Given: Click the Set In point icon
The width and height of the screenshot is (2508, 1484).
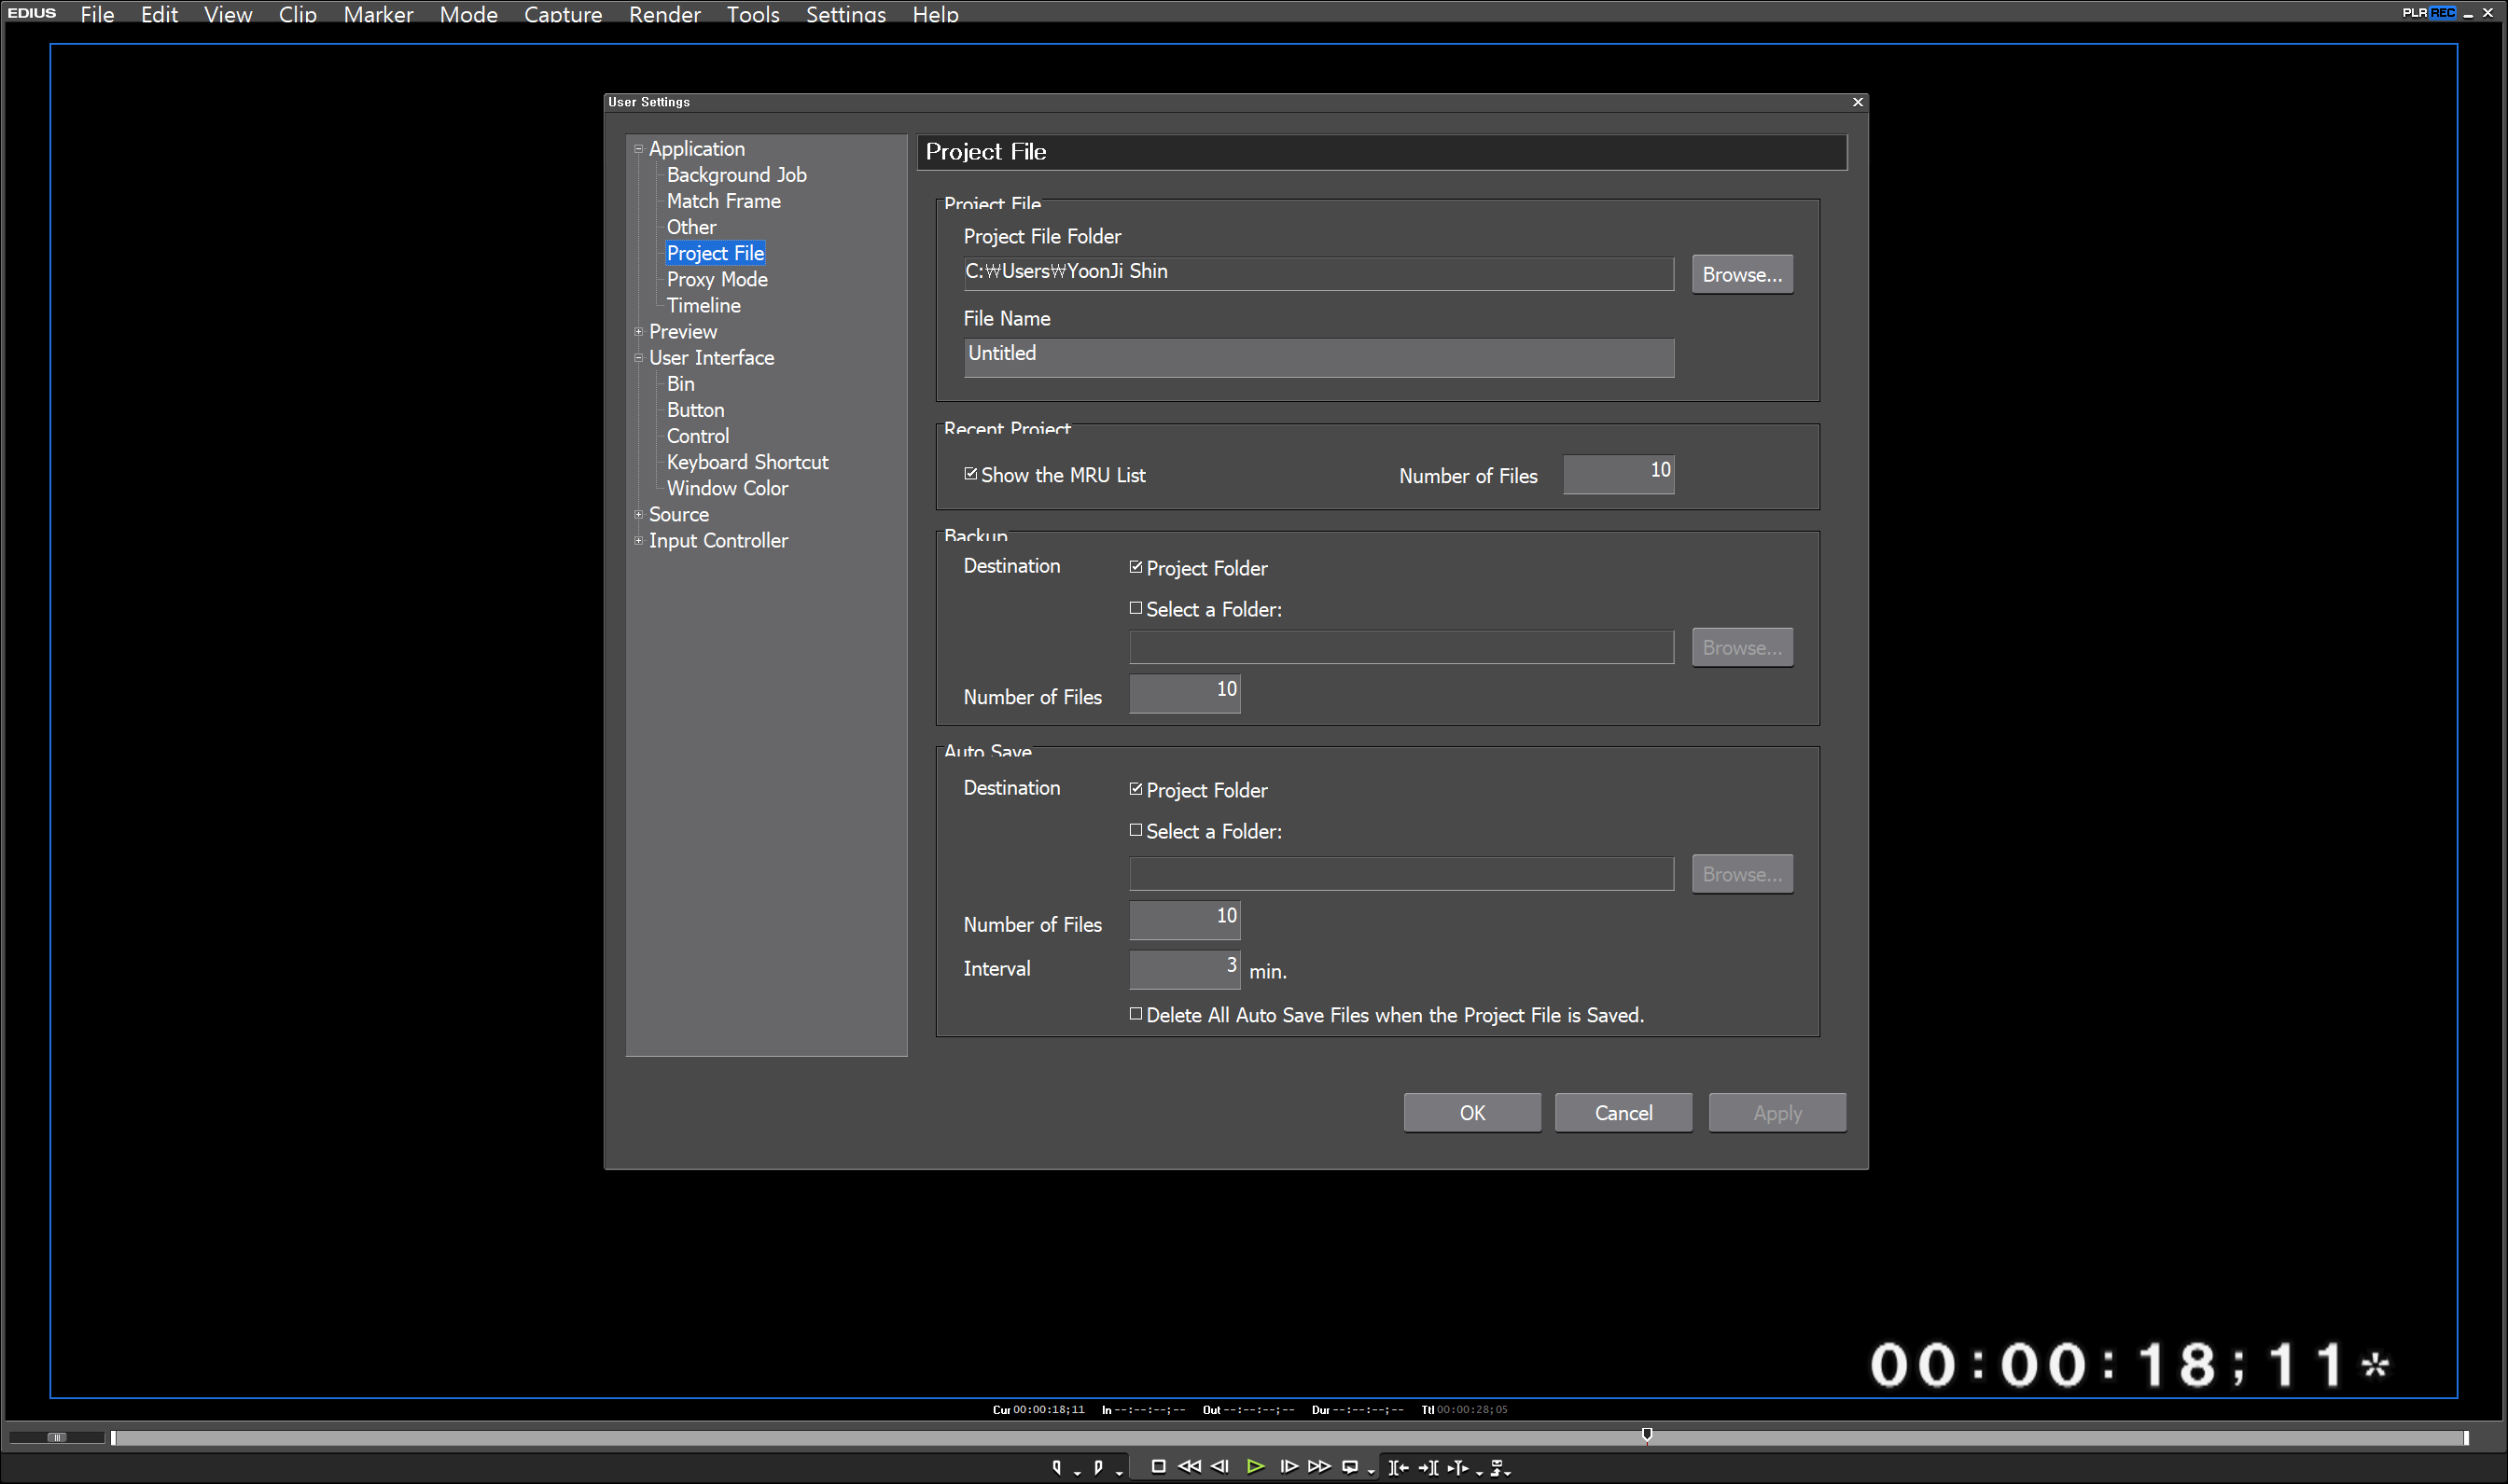Looking at the screenshot, I should pos(1056,1467).
